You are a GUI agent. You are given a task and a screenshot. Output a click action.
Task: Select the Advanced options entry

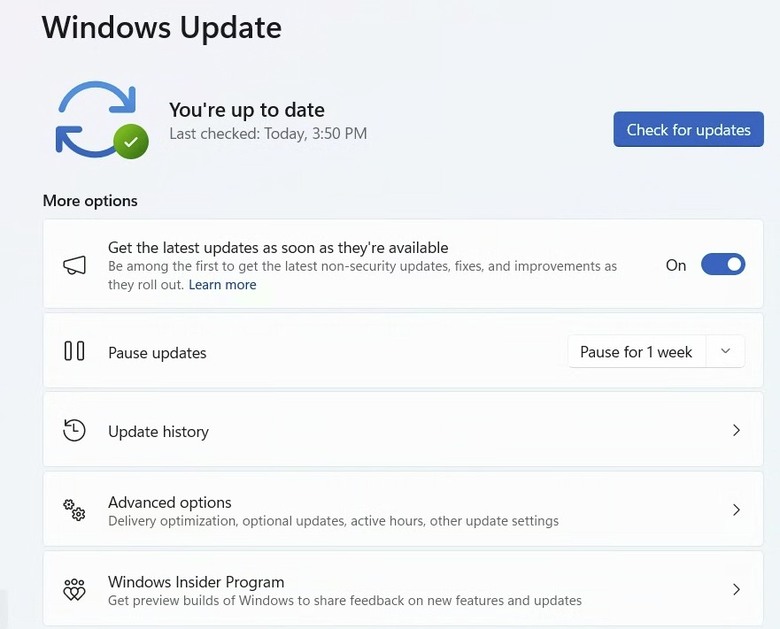[x=403, y=510]
